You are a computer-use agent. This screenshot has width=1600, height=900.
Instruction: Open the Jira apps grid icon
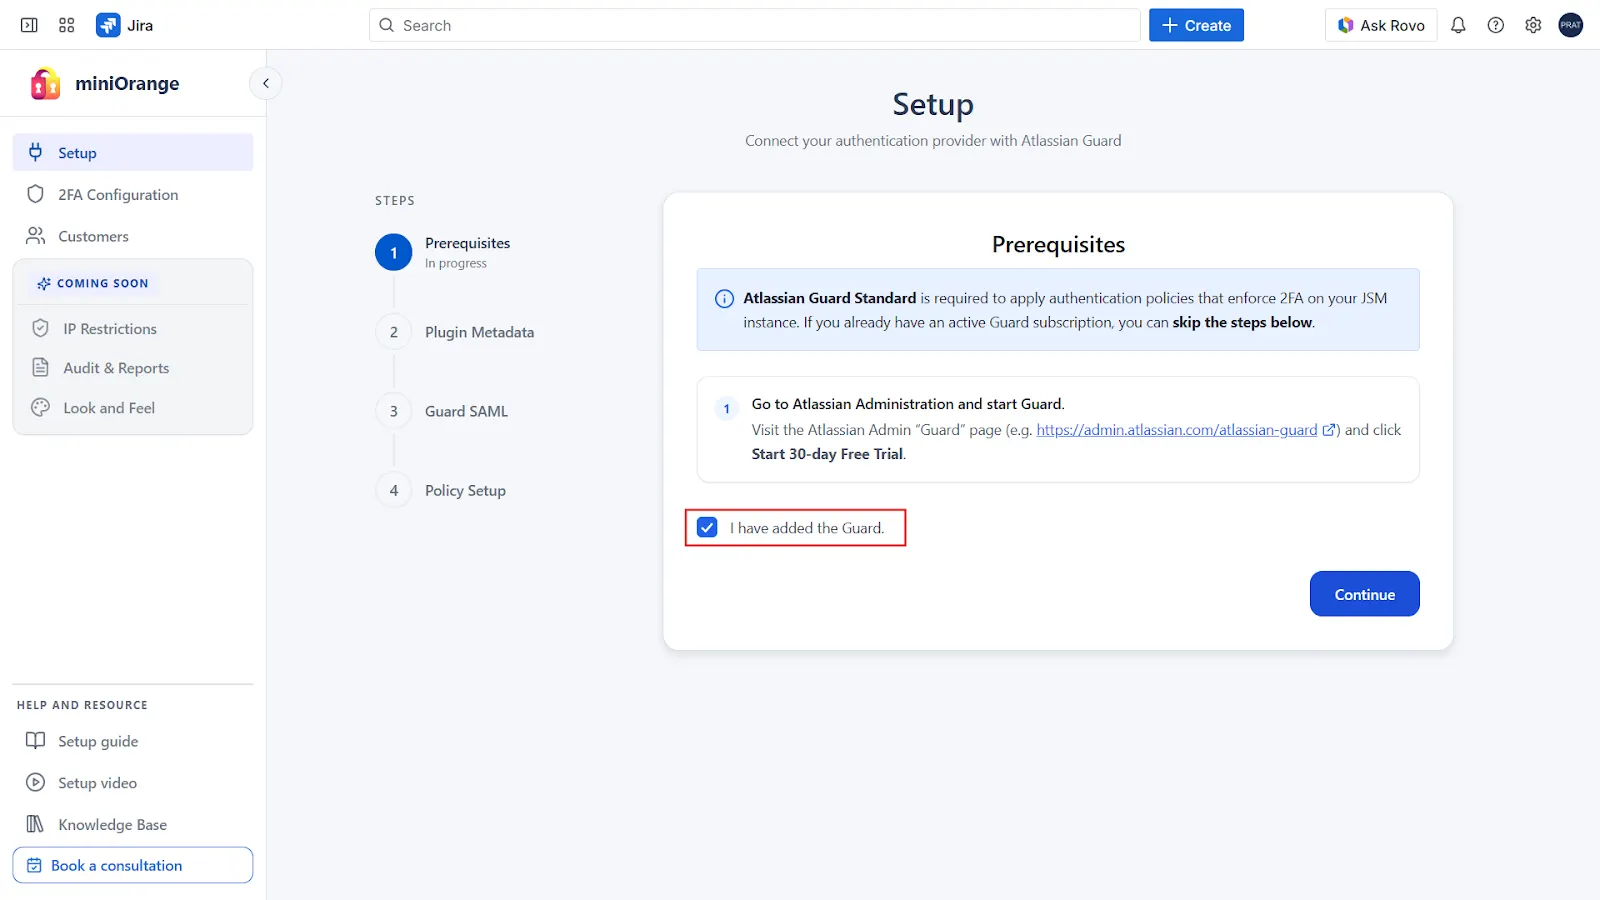(x=66, y=24)
